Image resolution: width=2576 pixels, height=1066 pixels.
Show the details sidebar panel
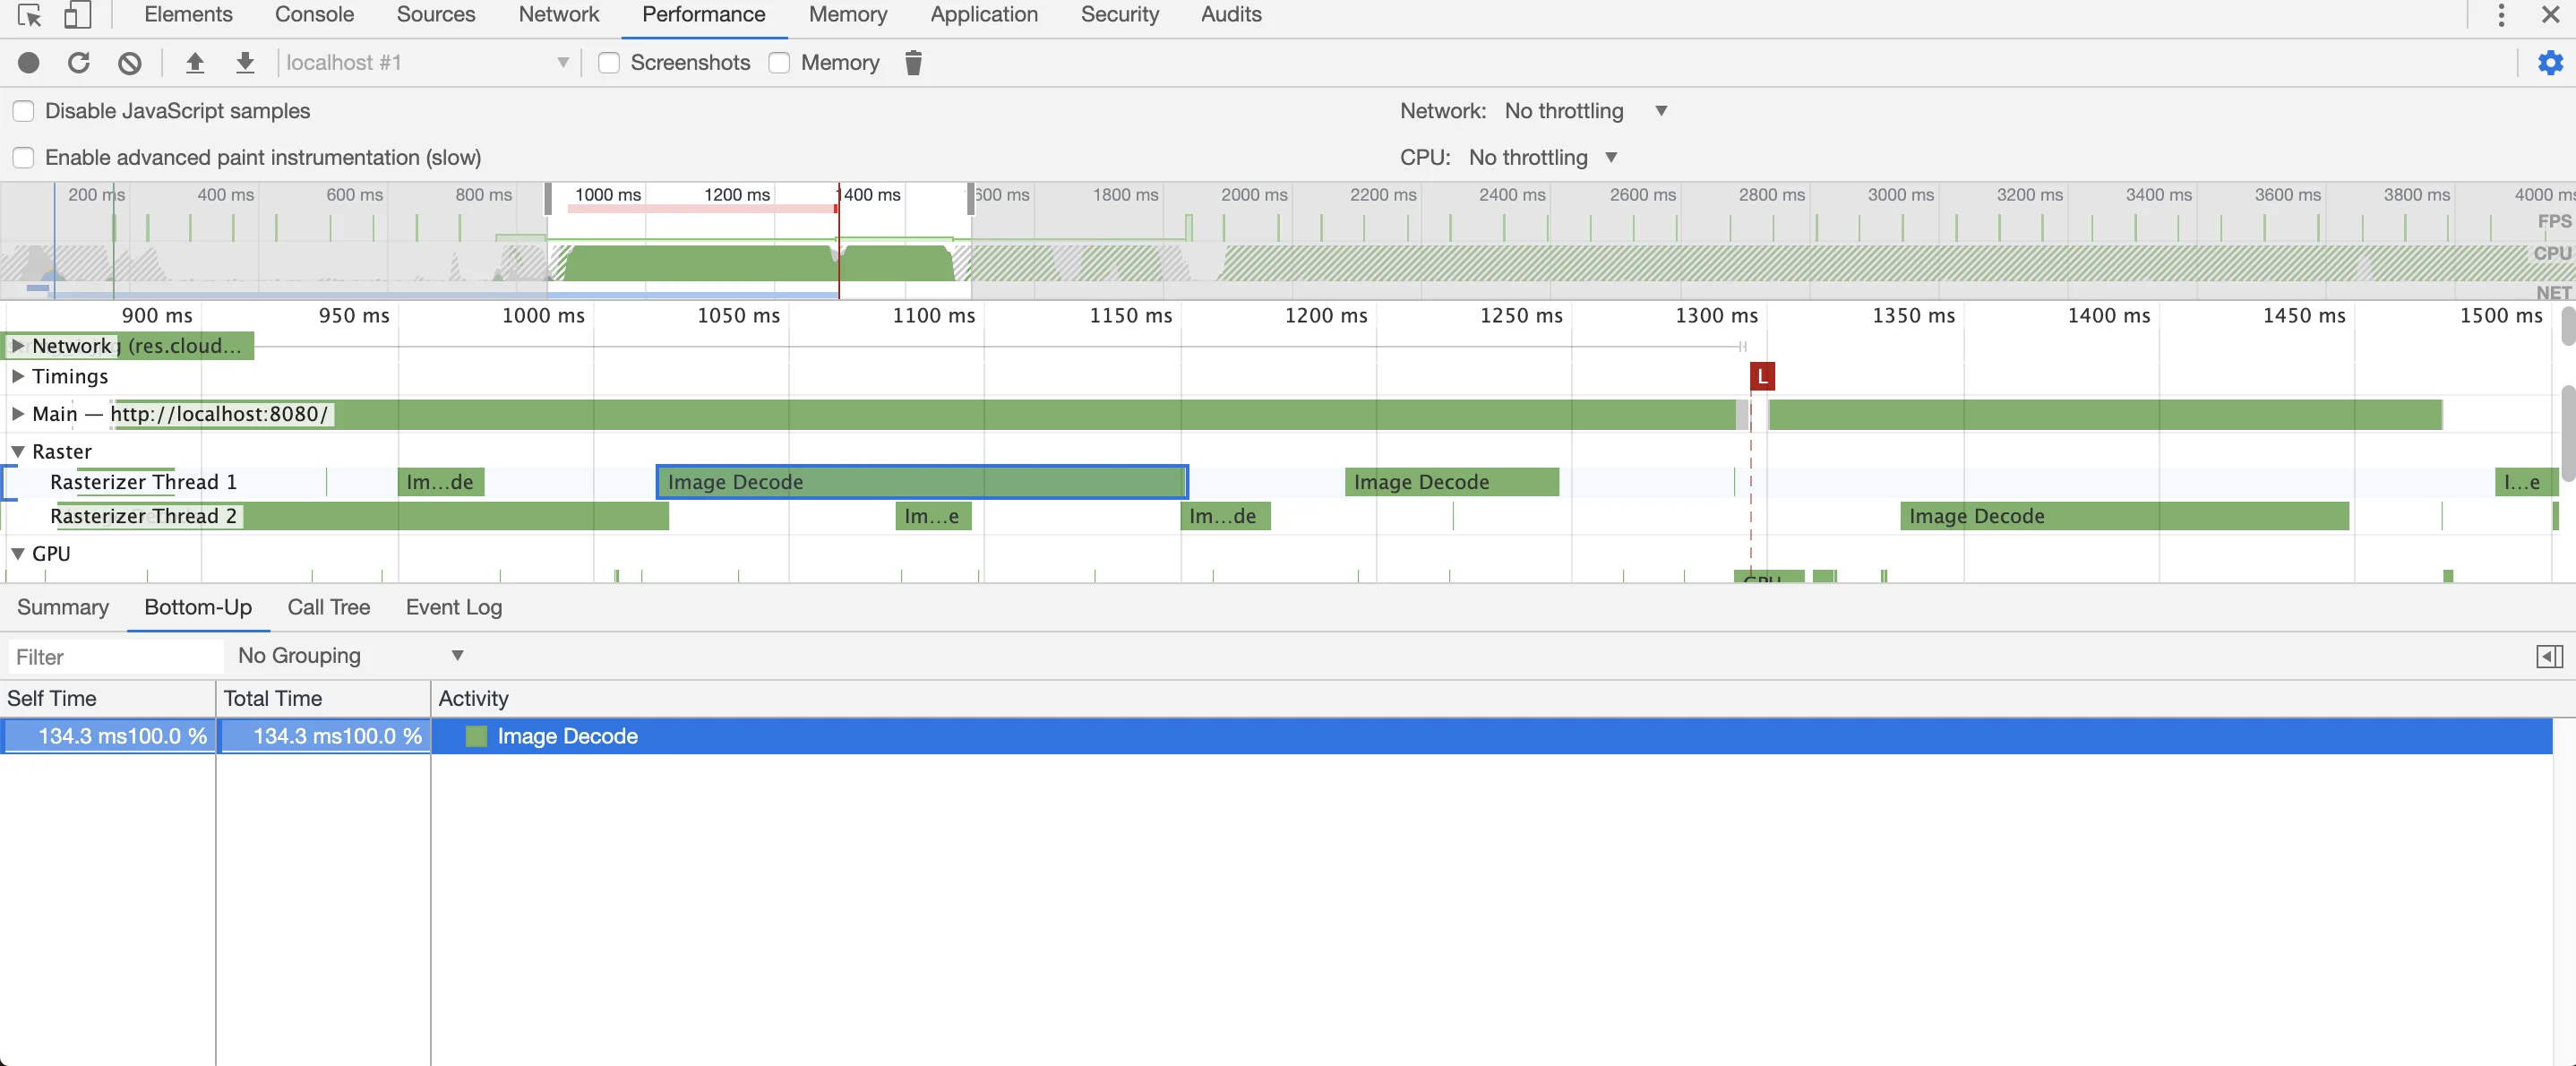(x=2550, y=656)
